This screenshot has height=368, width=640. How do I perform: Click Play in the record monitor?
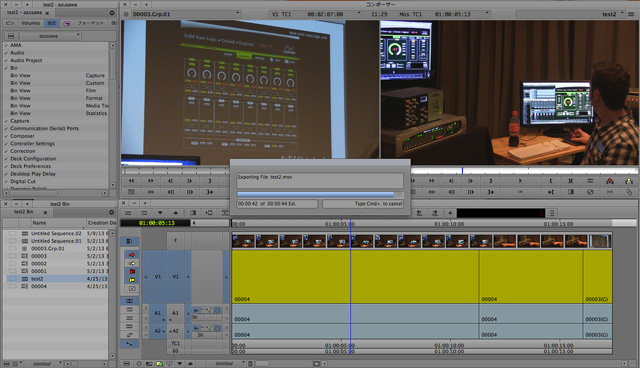[520, 181]
